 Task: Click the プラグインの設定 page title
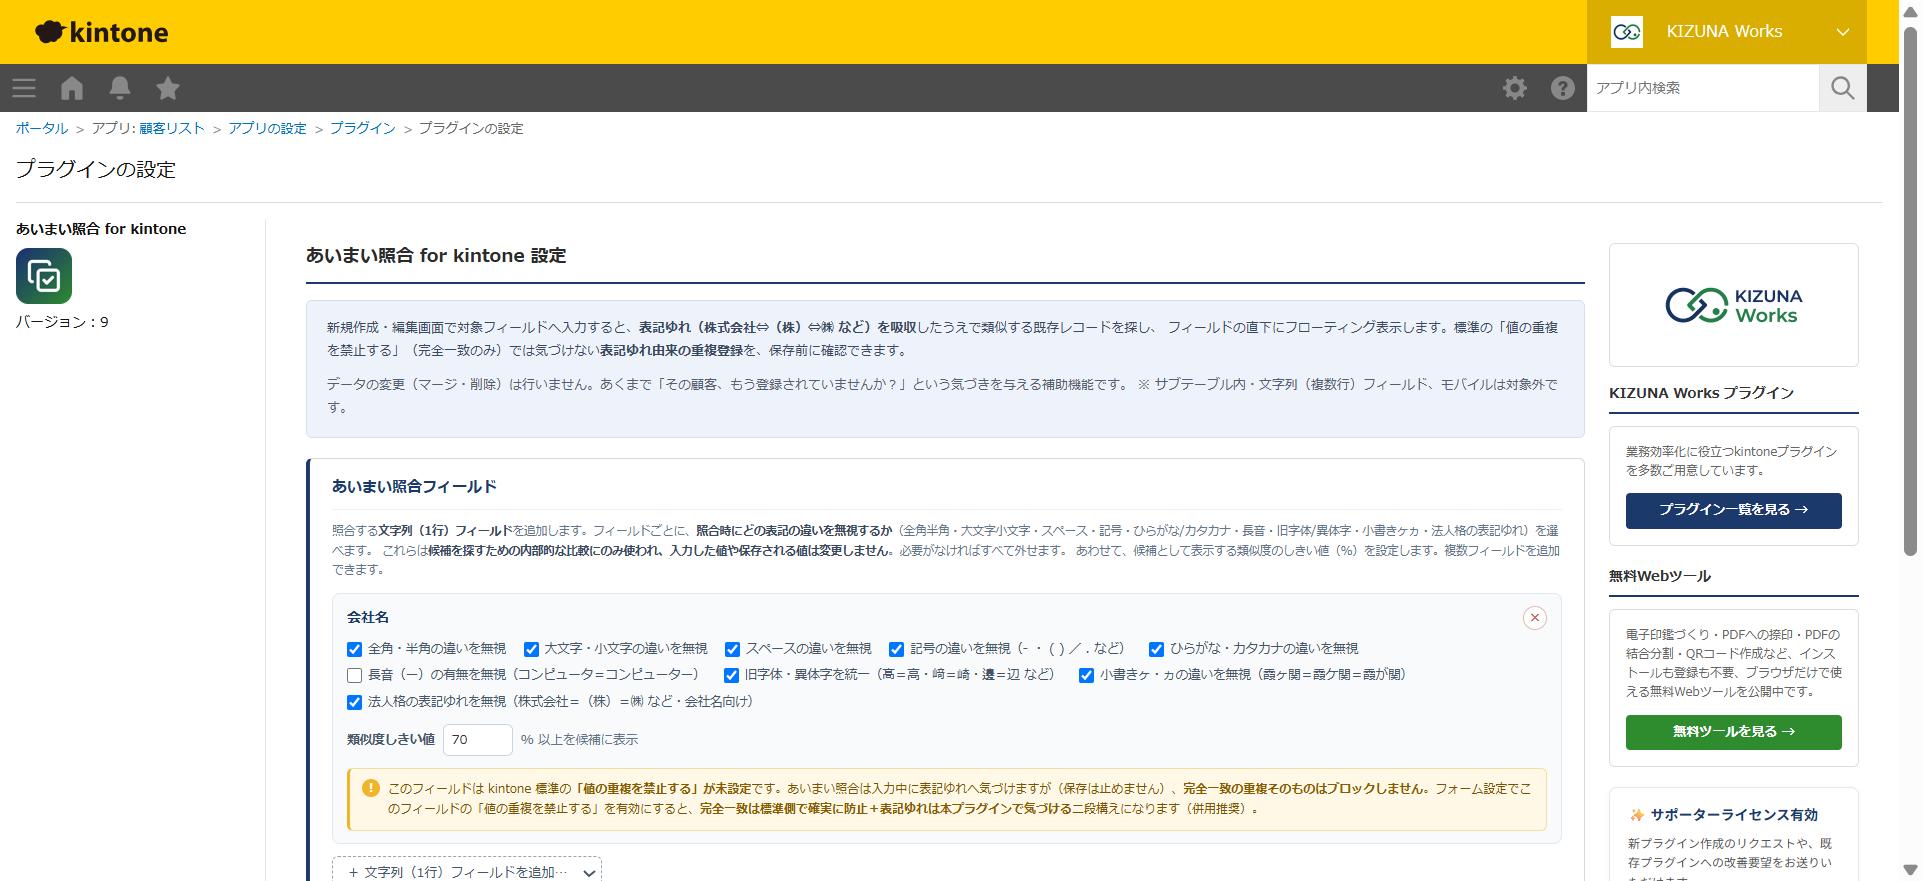(x=96, y=170)
